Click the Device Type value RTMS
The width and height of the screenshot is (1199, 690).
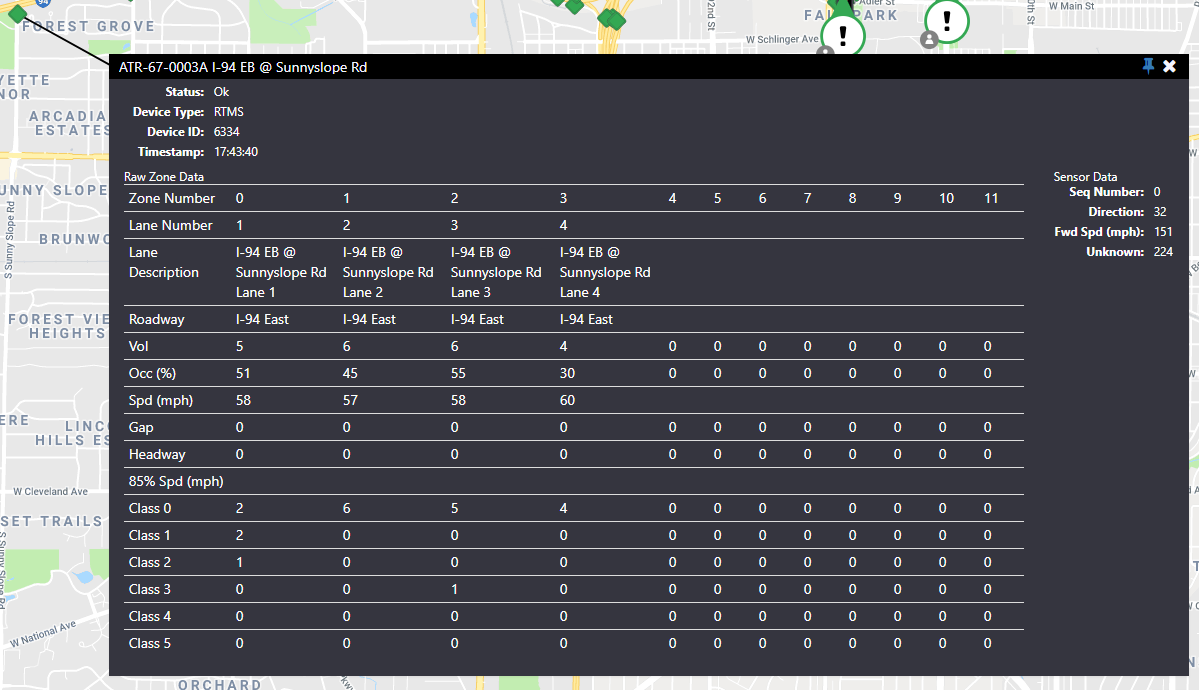point(229,112)
